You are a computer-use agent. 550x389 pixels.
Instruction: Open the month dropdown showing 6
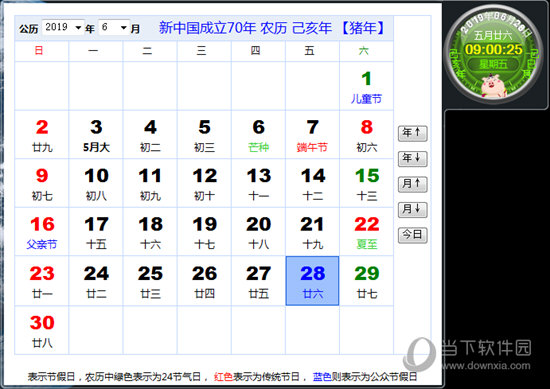[x=114, y=27]
